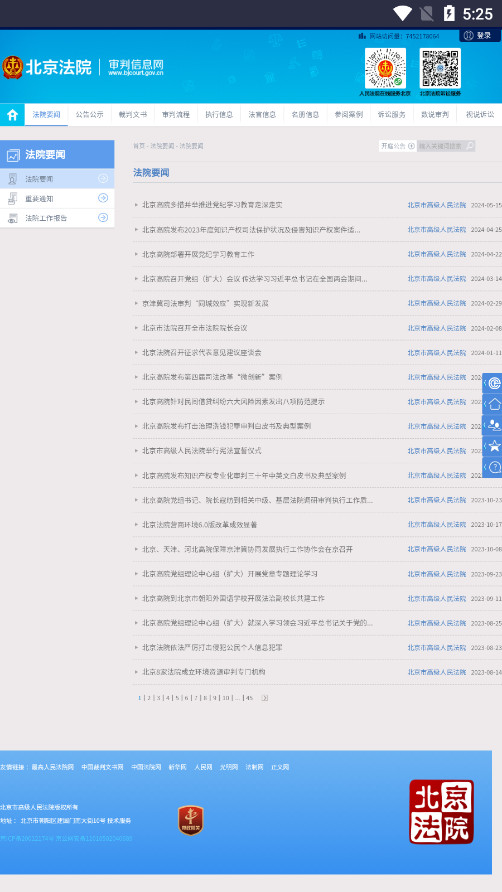Screen dimensions: 502x892
Task: Expand the 开庭公告 search category dropdown
Action: coord(398,146)
